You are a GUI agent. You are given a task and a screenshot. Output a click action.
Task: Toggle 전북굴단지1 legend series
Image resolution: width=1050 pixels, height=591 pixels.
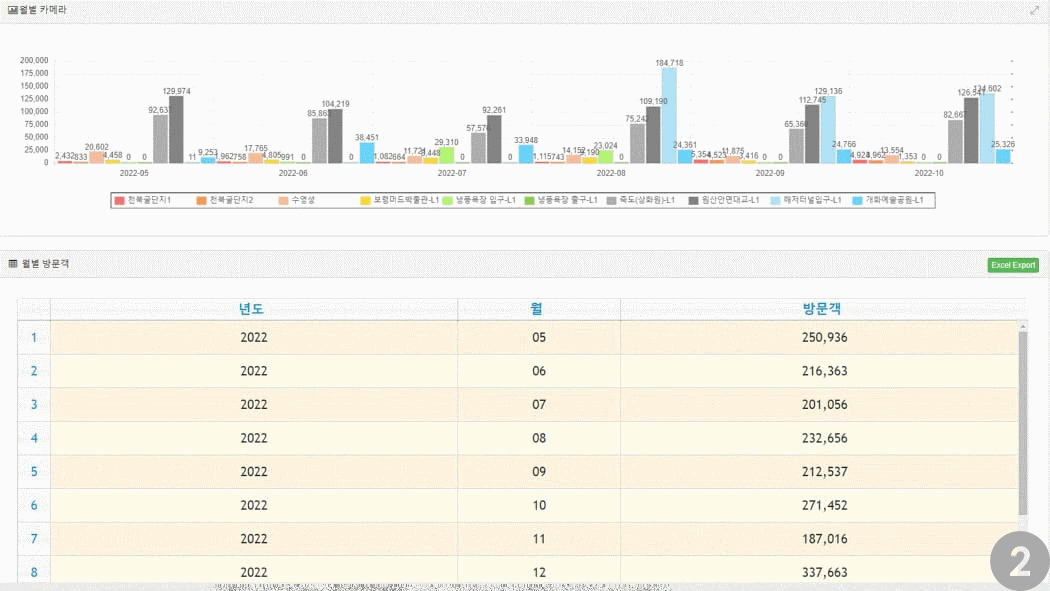(142, 201)
